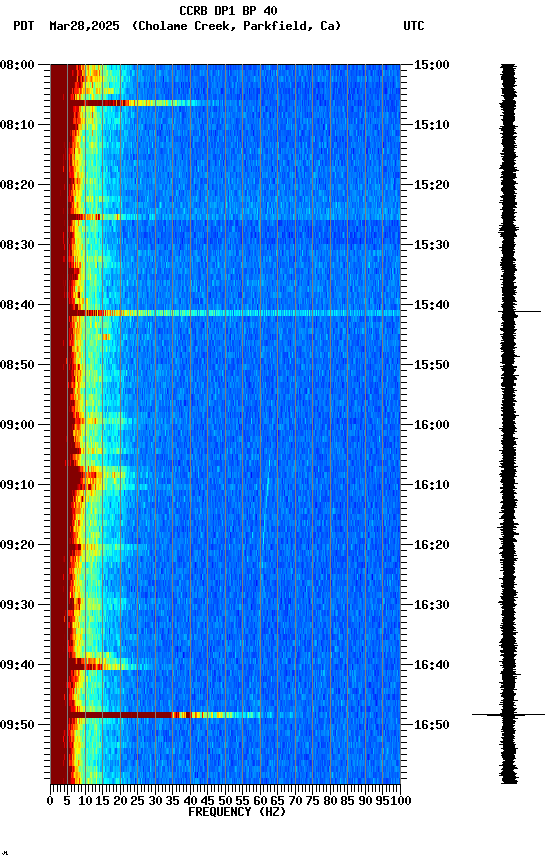Click the '09:10' PDT time label
Screen dimensions: 552x864
[x=17, y=485]
